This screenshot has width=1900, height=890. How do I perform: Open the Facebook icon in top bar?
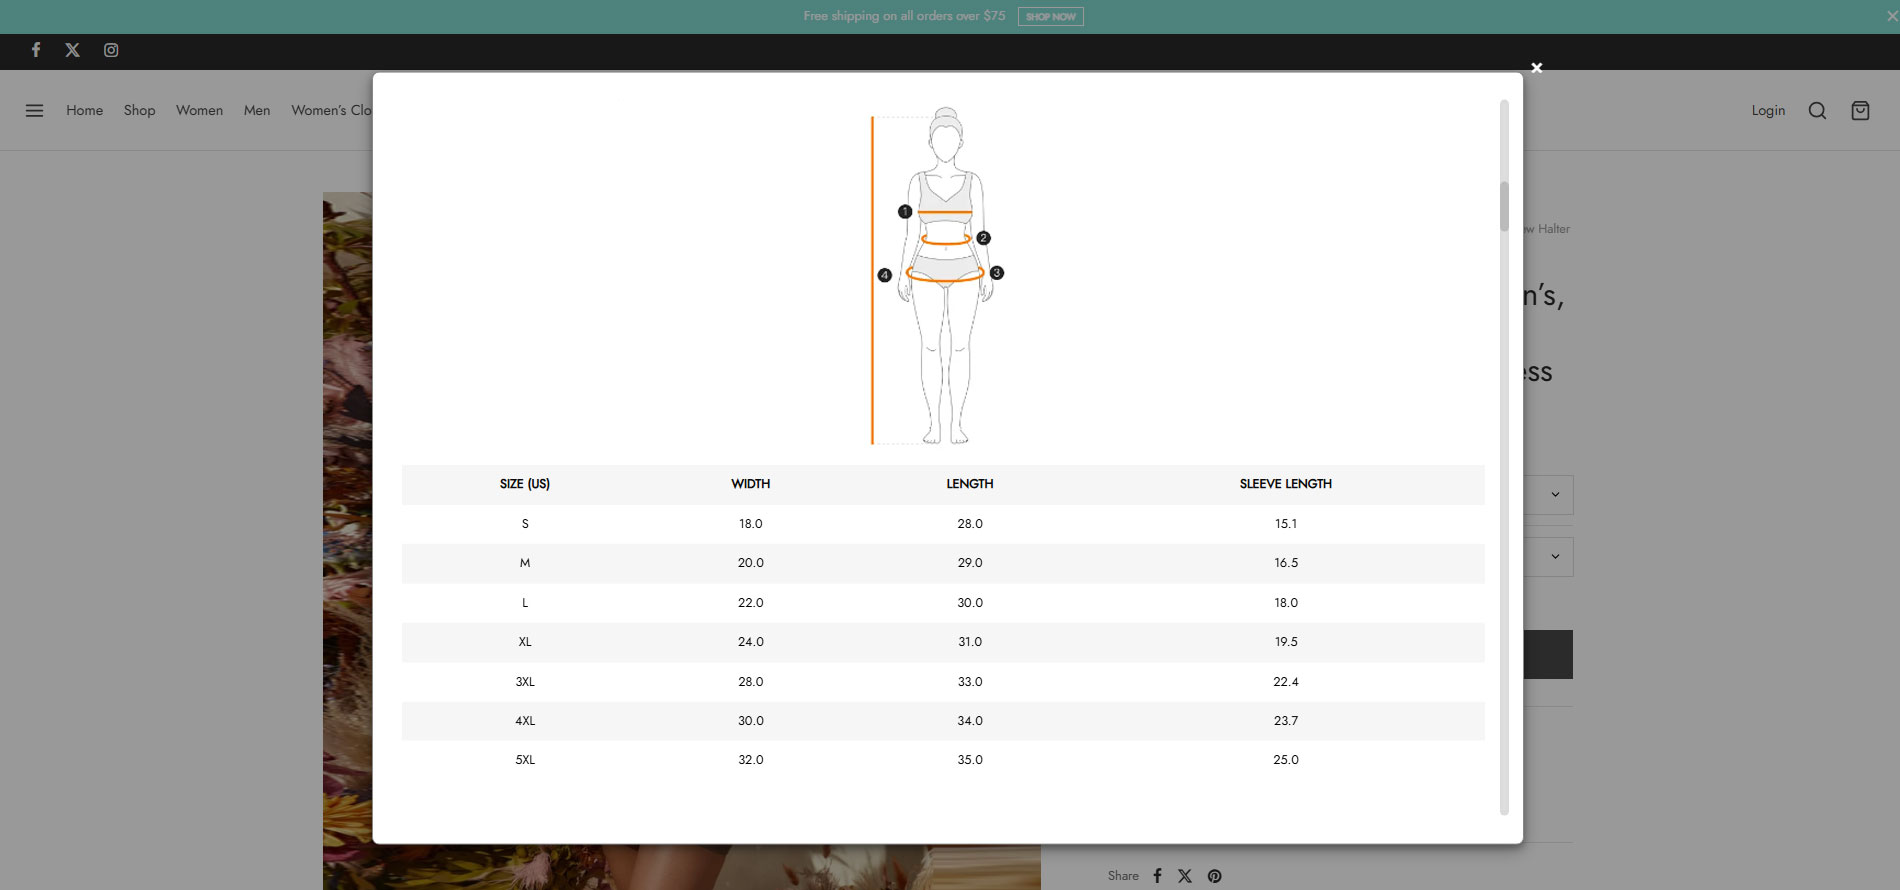[36, 50]
